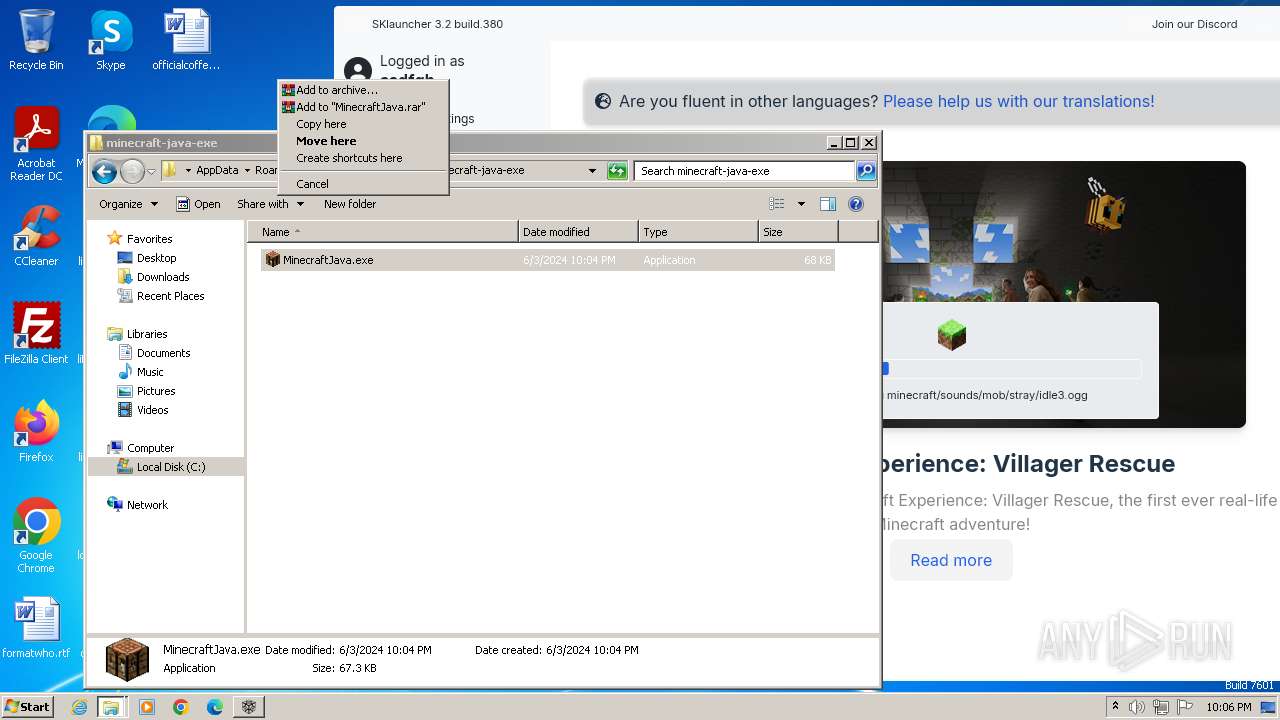Click 'Please help us with our translations!' link
The width and height of the screenshot is (1280, 720).
[x=1018, y=101]
